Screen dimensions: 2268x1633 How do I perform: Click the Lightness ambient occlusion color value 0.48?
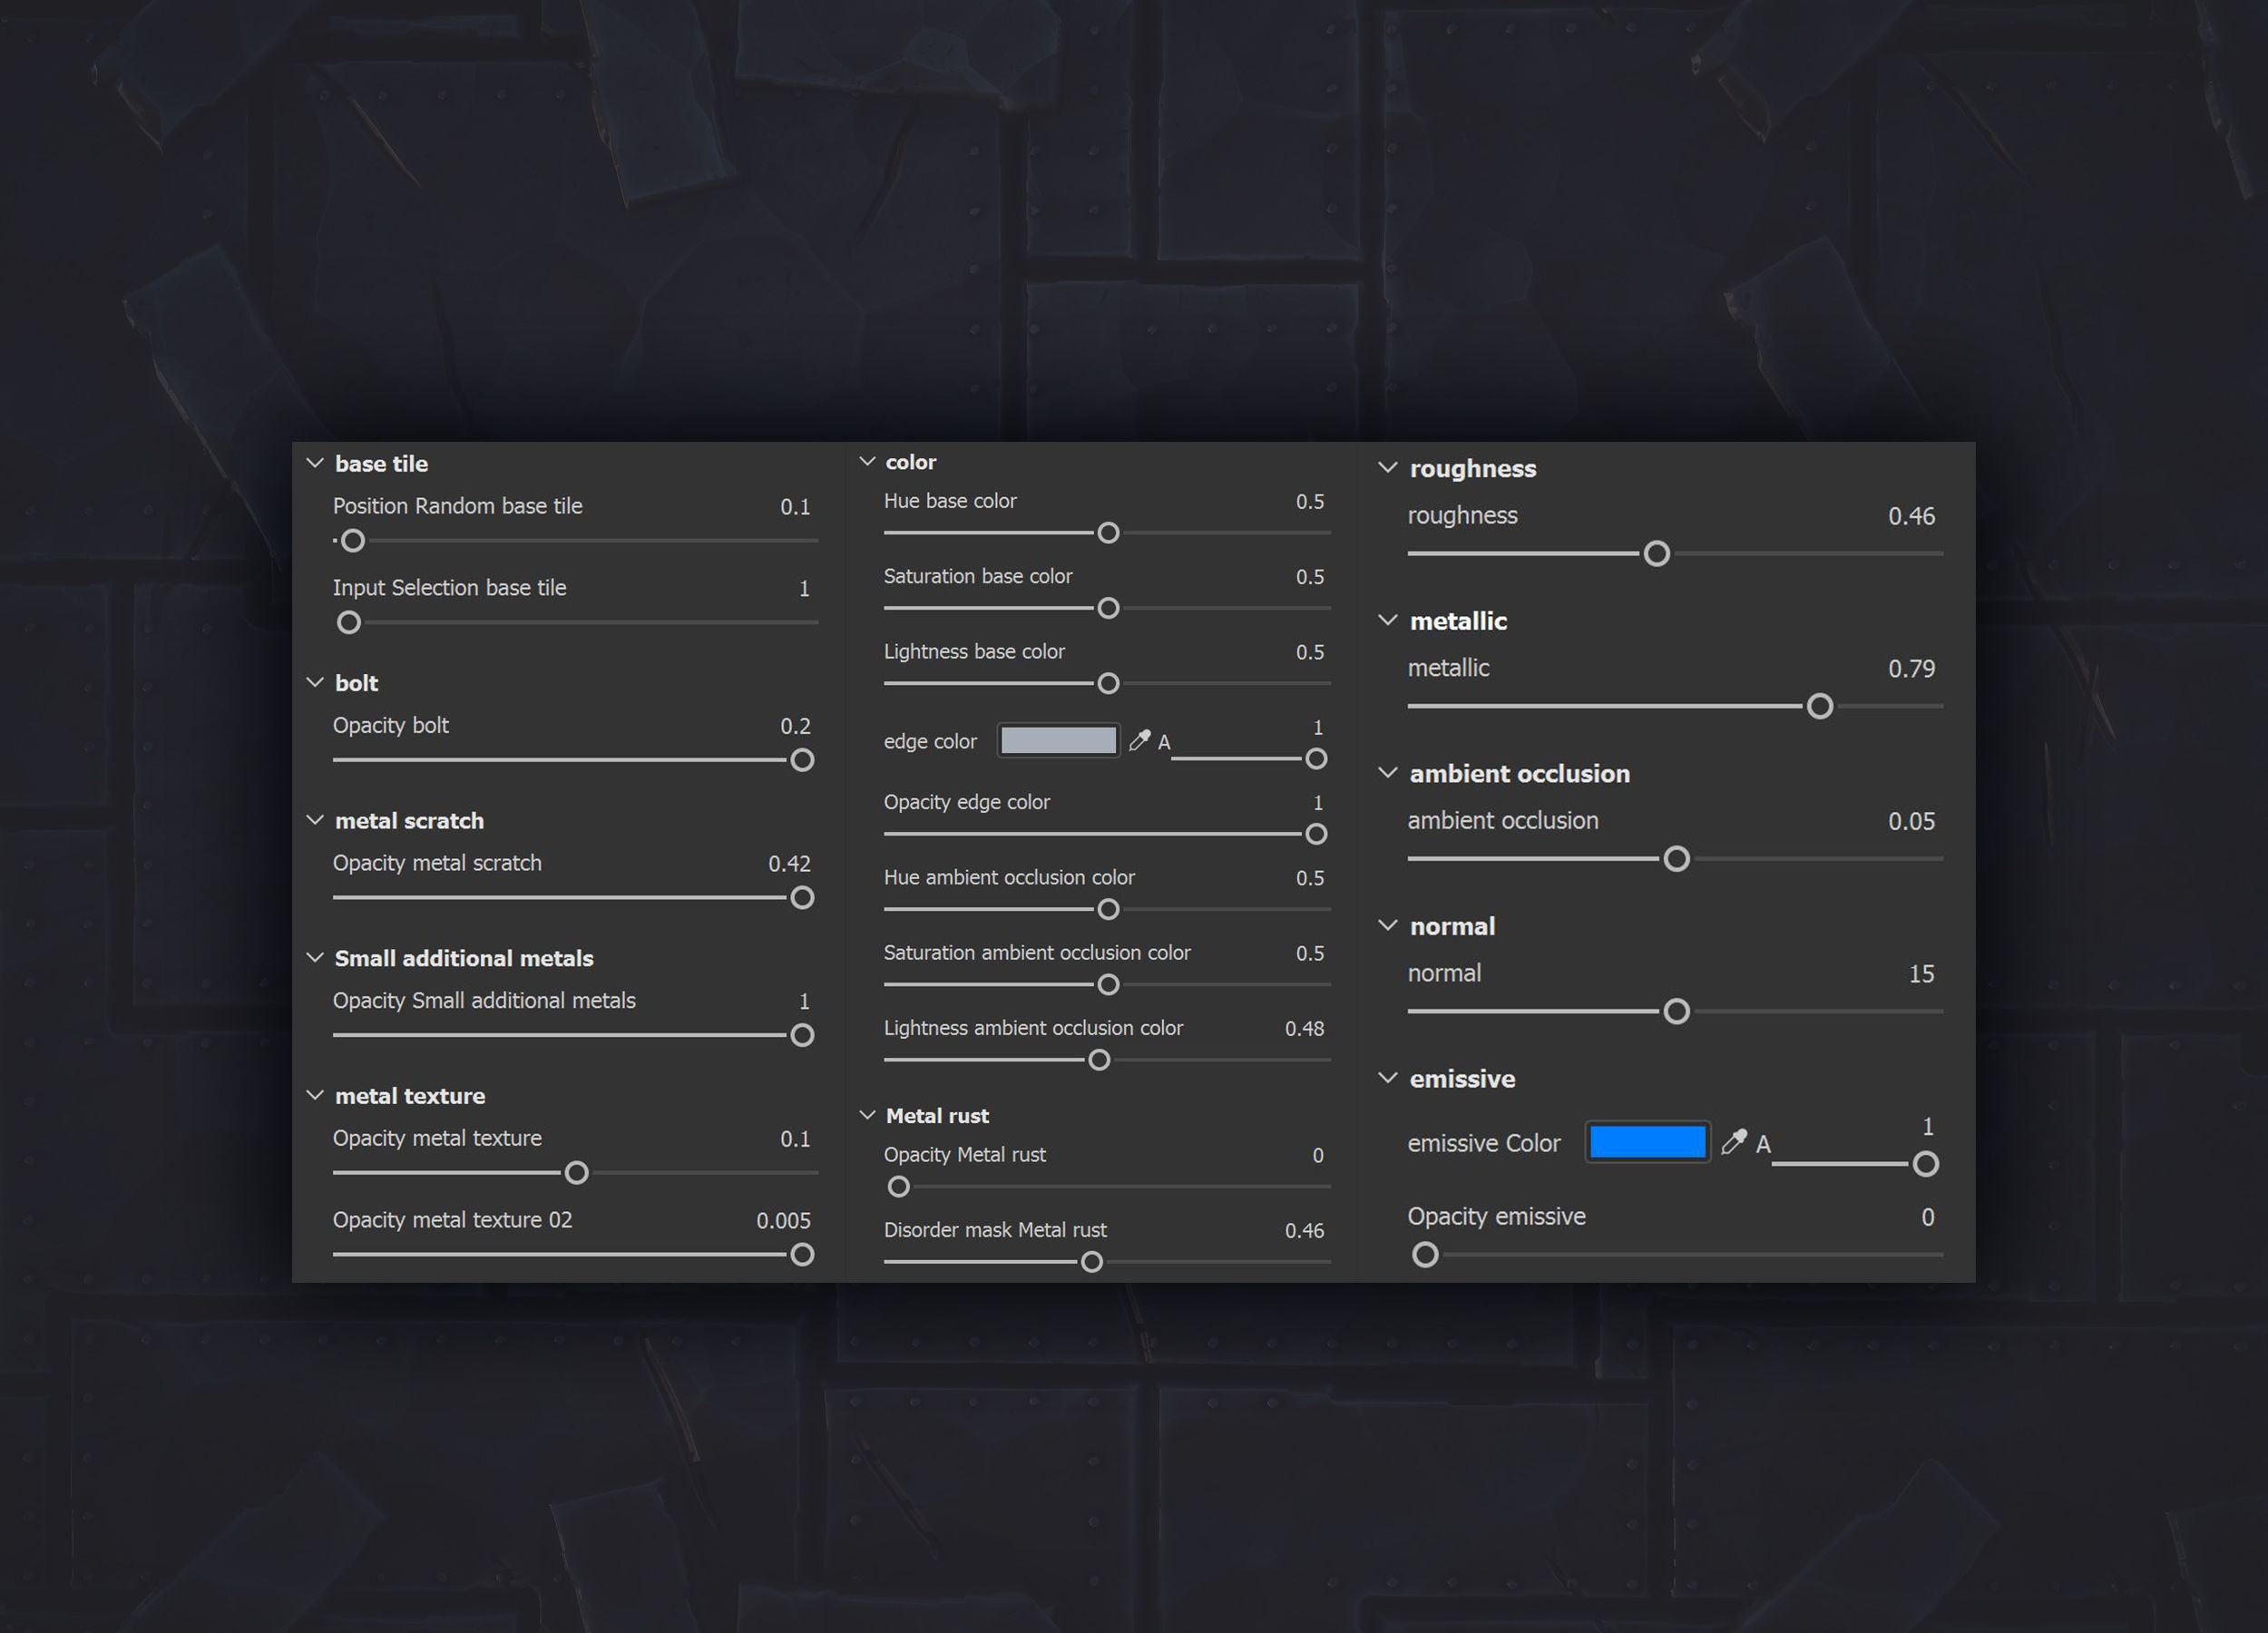1304,1028
